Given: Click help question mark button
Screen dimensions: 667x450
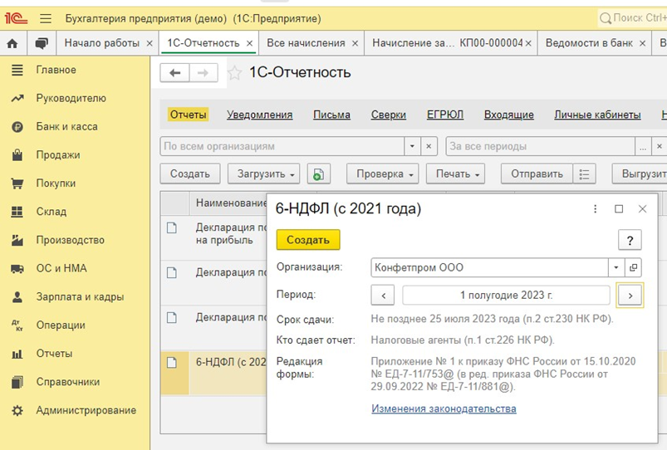Looking at the screenshot, I should (x=630, y=241).
